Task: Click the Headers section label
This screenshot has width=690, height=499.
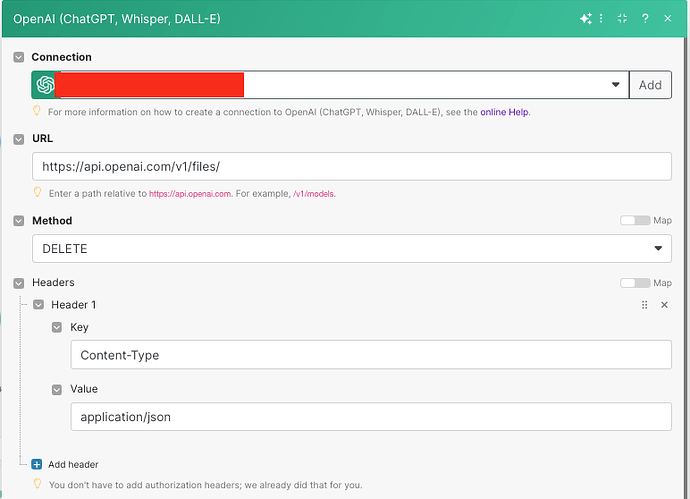Action: coord(53,283)
